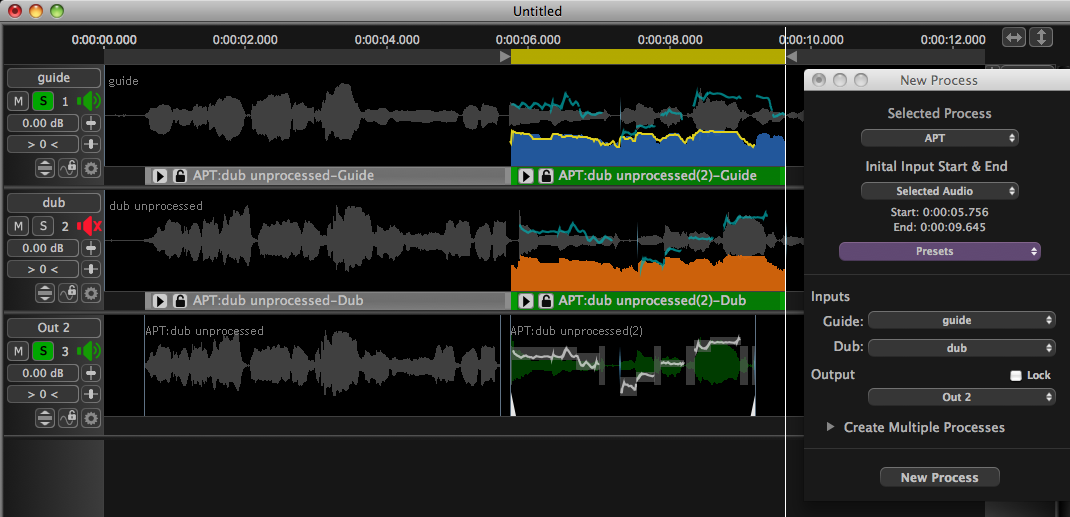The image size is (1070, 517).
Task: Click the Out 2 track height icon
Action: (45, 418)
